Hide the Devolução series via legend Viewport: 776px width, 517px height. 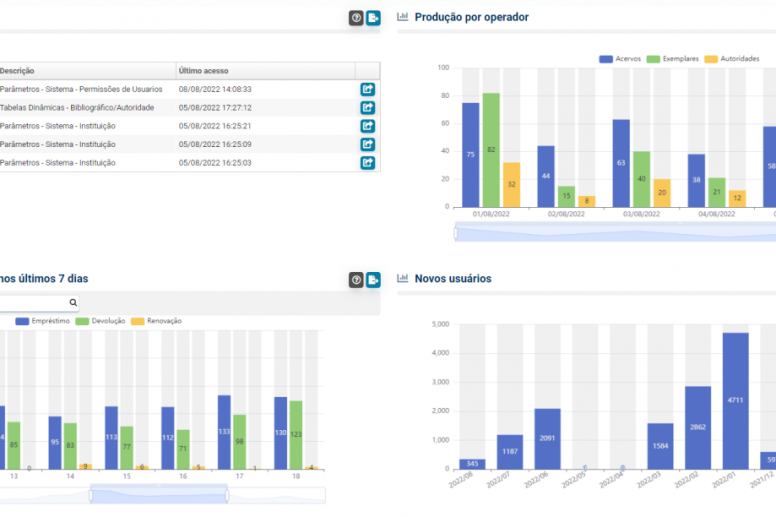coord(100,321)
